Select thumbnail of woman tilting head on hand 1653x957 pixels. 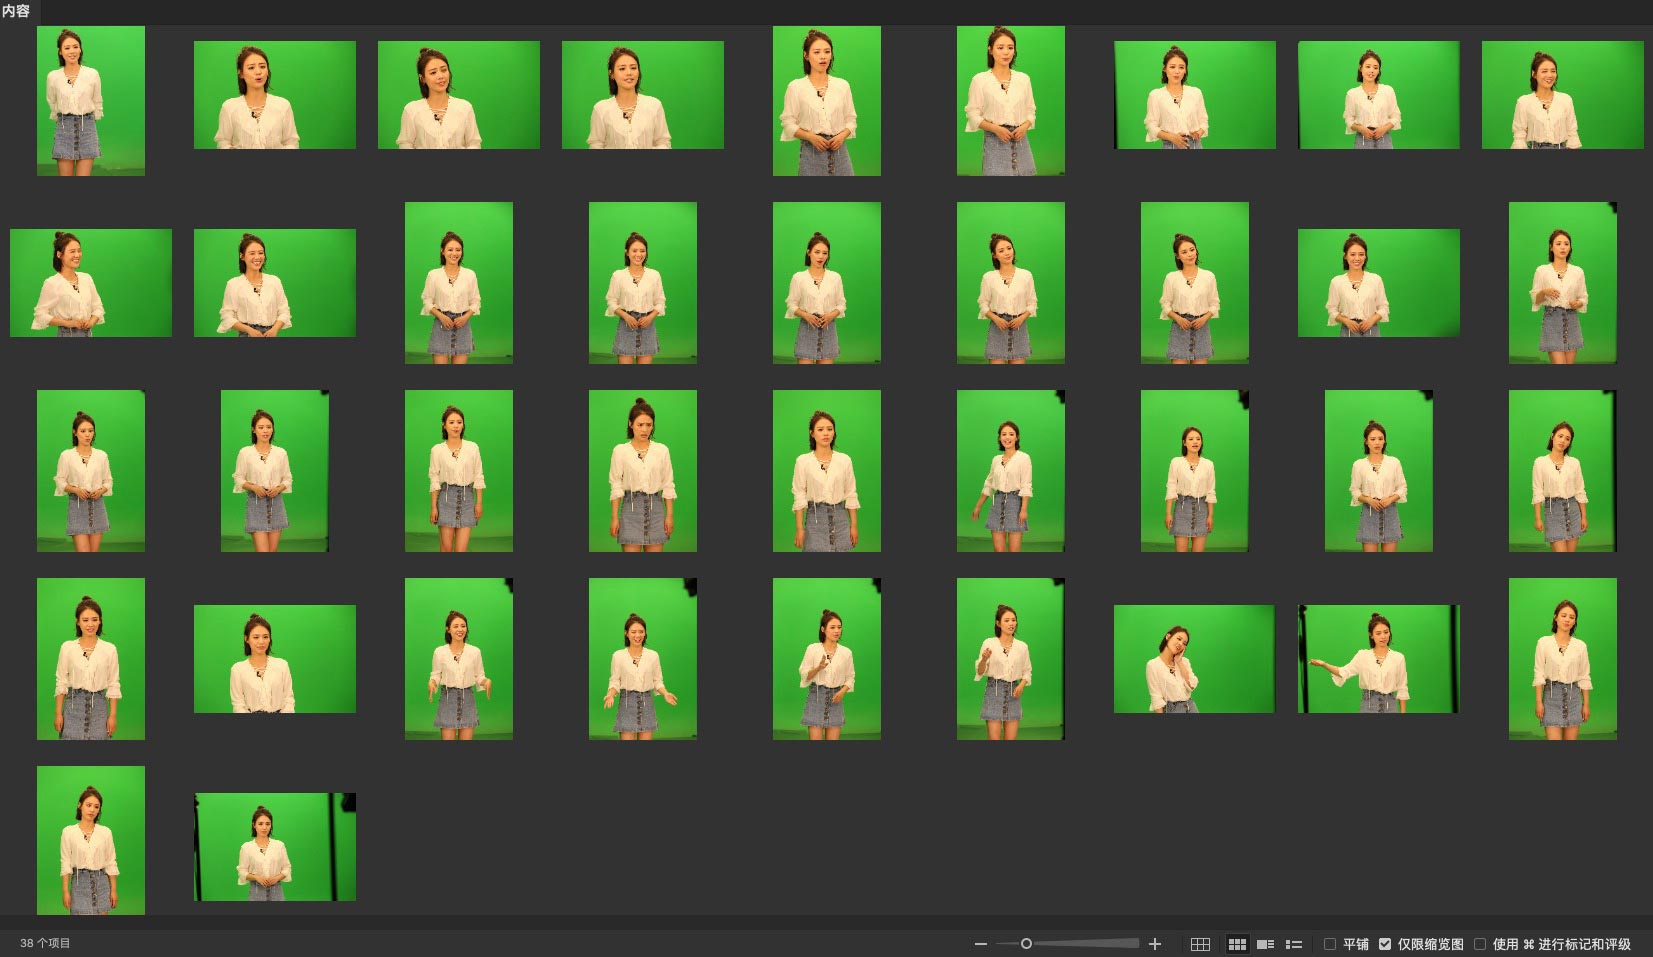coord(1194,659)
